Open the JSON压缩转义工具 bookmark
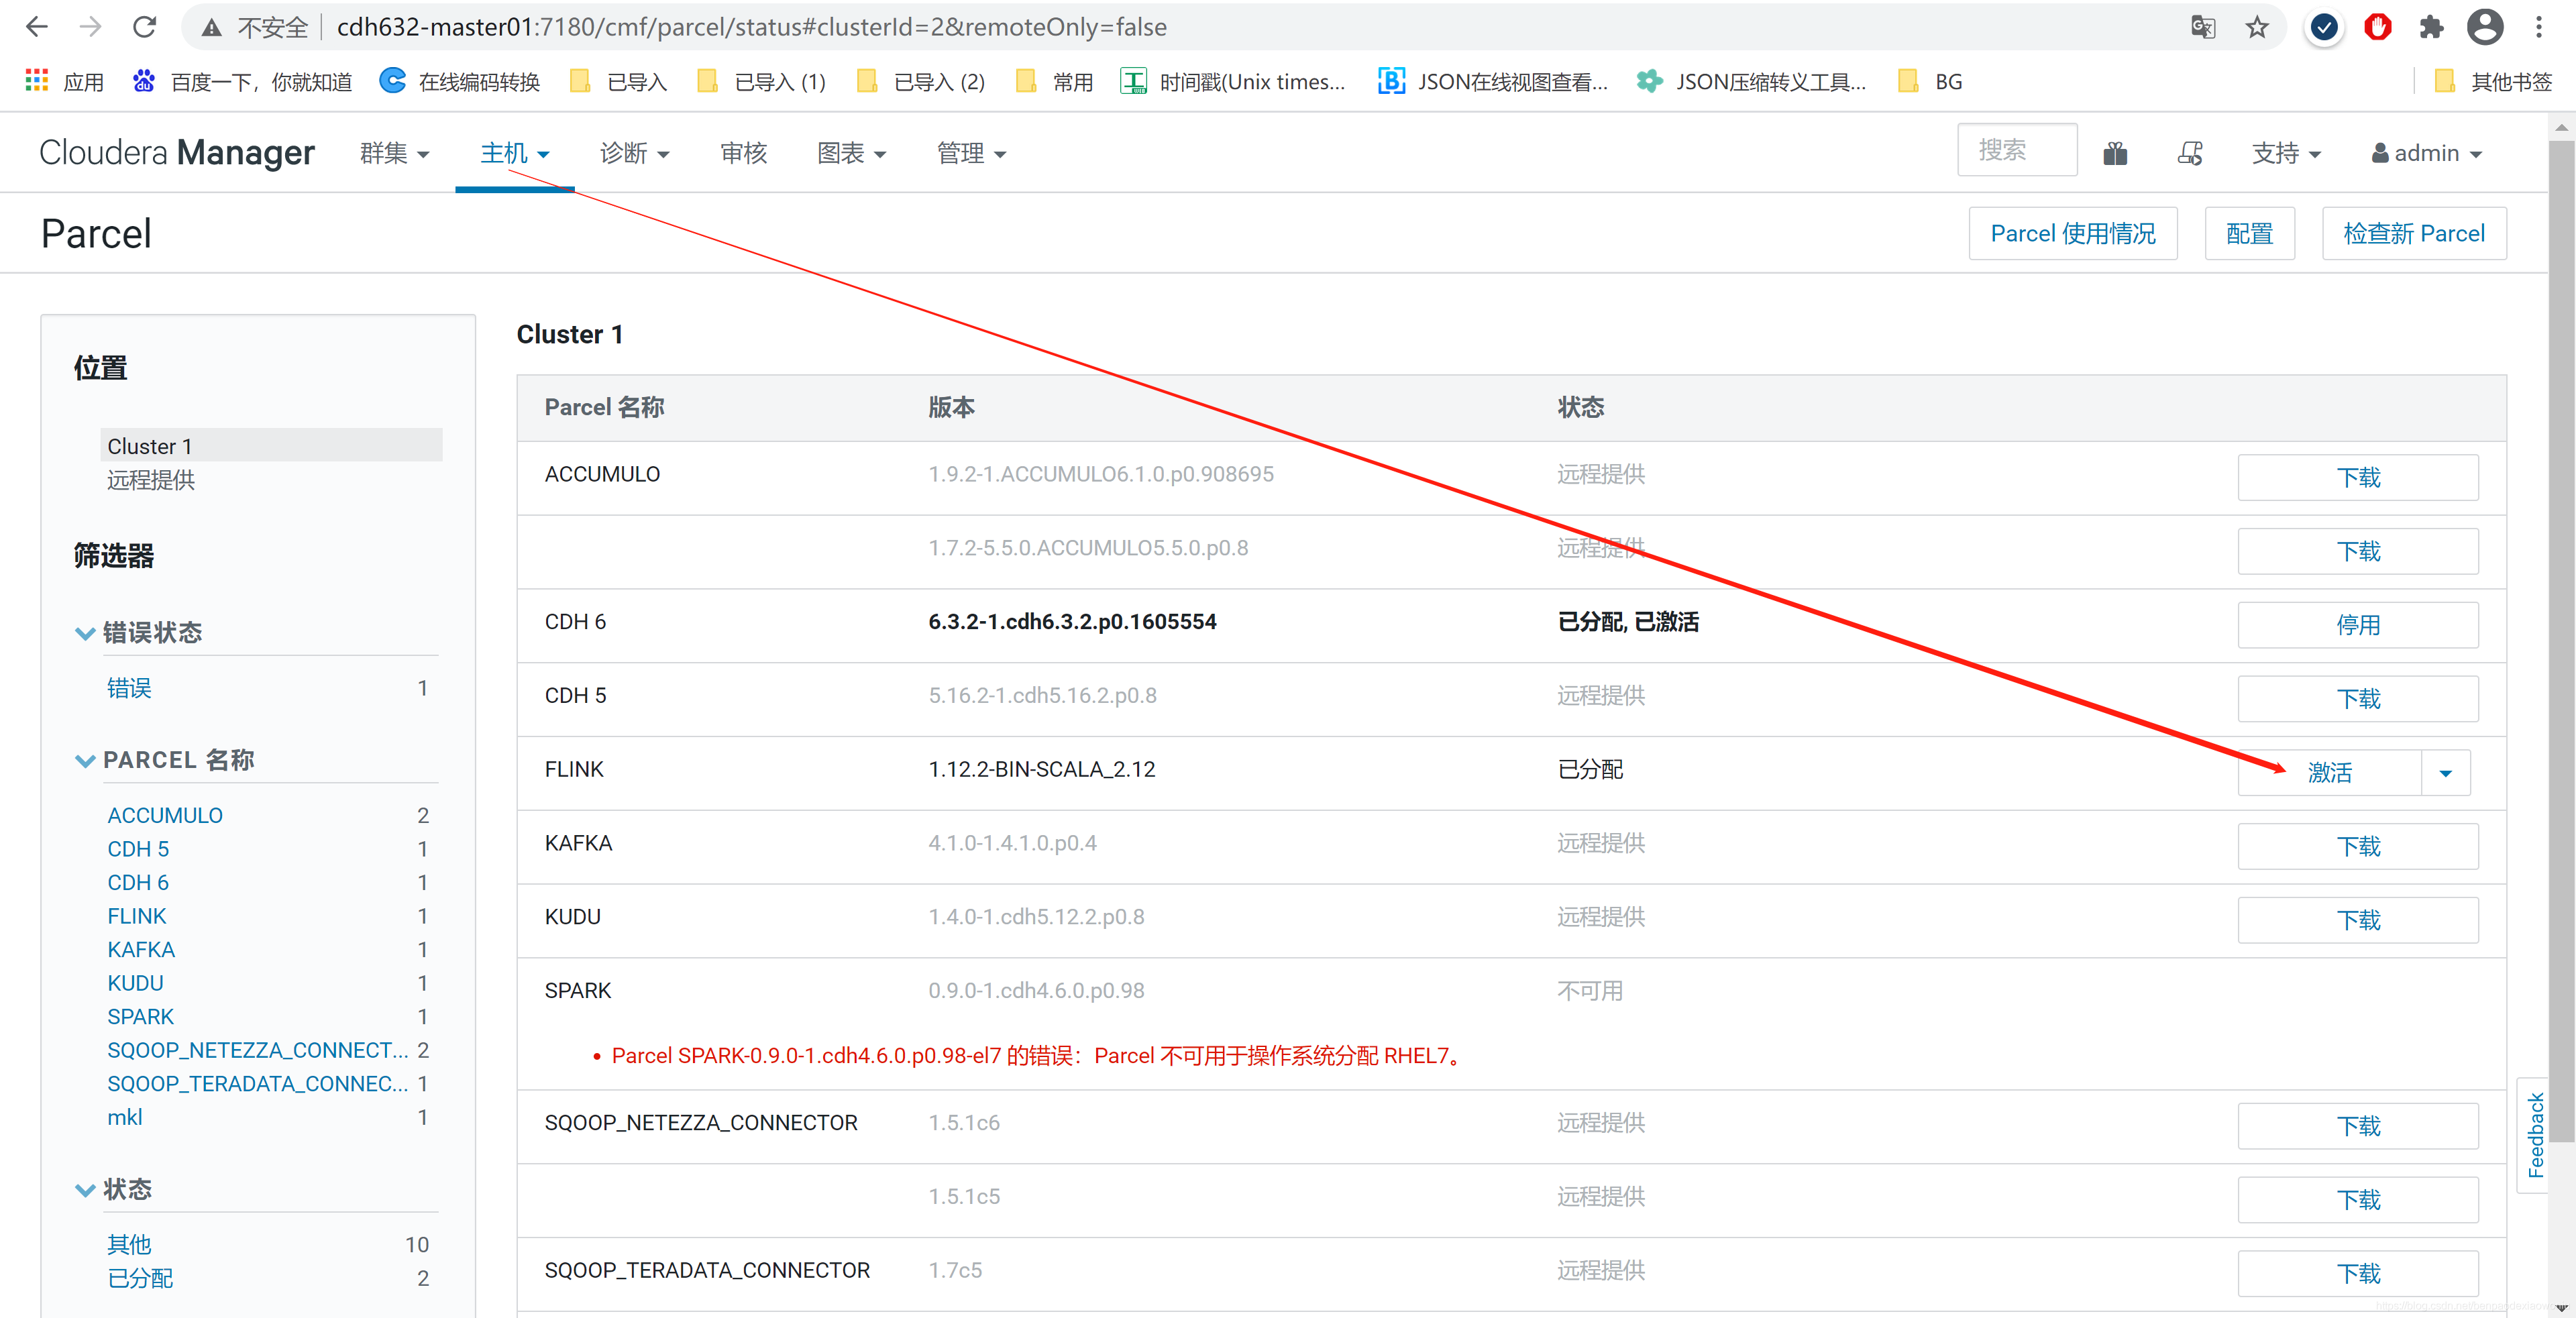2576x1318 pixels. pos(1751,81)
